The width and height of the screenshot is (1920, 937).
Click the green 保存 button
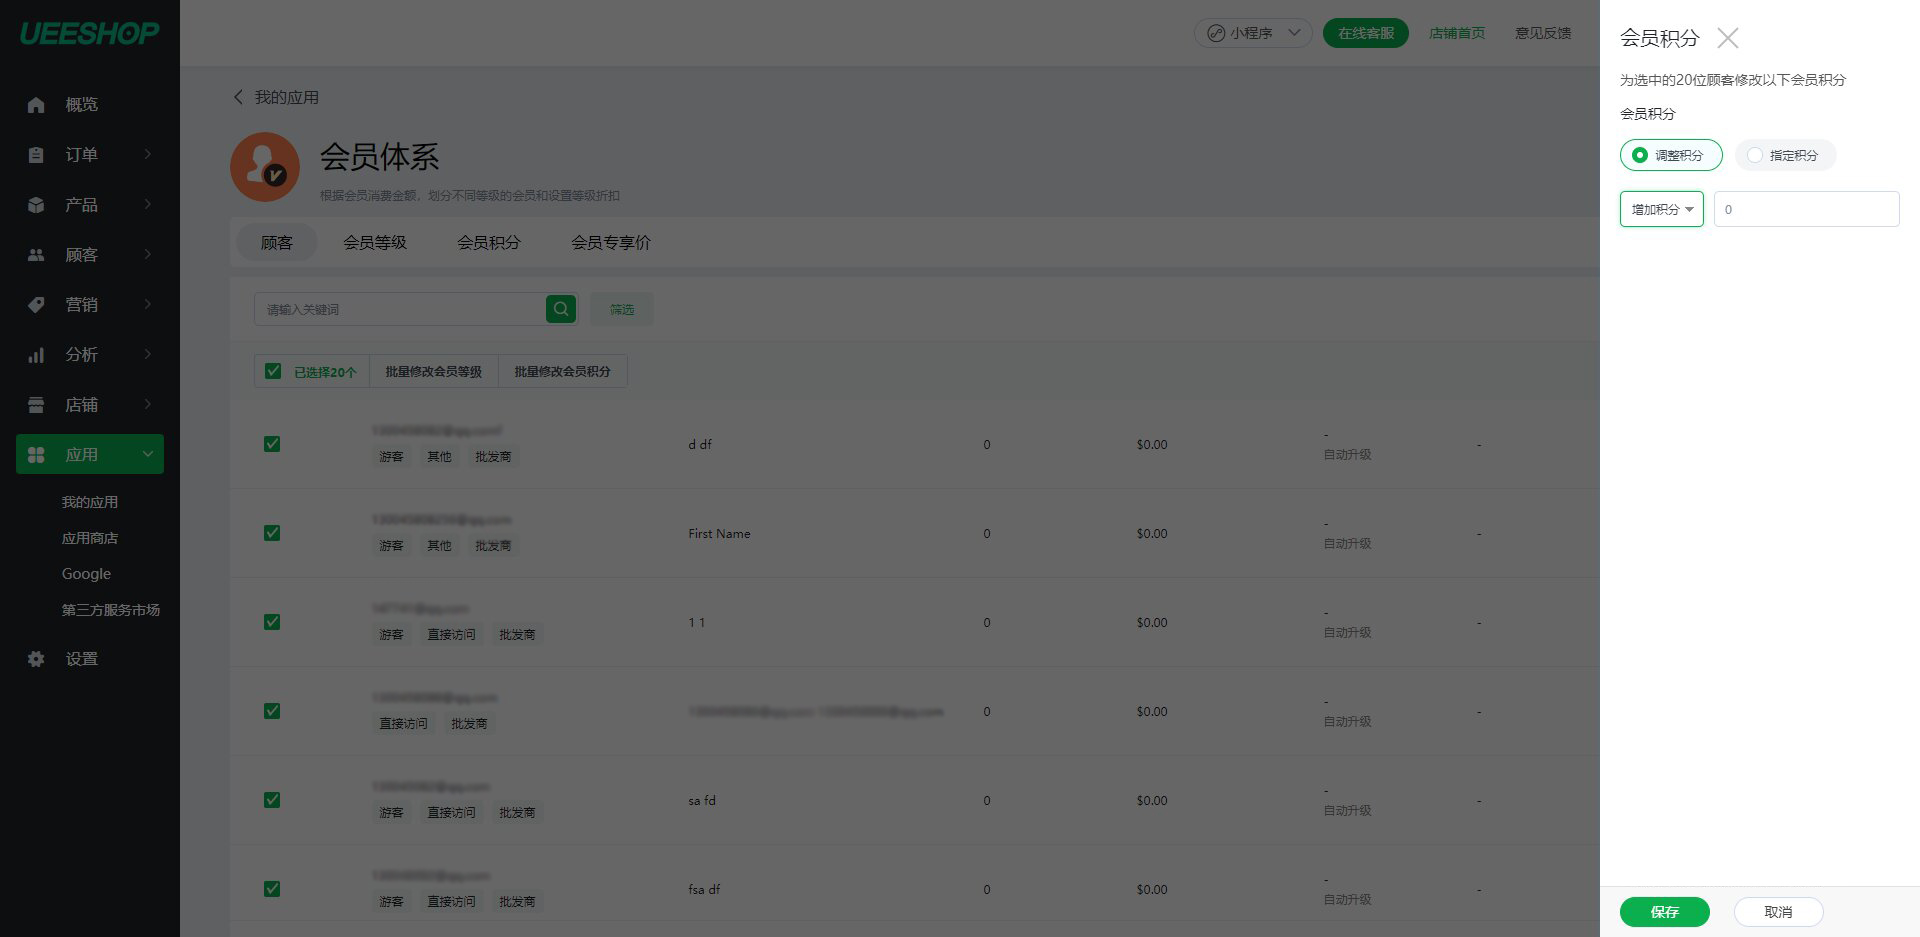tap(1664, 911)
